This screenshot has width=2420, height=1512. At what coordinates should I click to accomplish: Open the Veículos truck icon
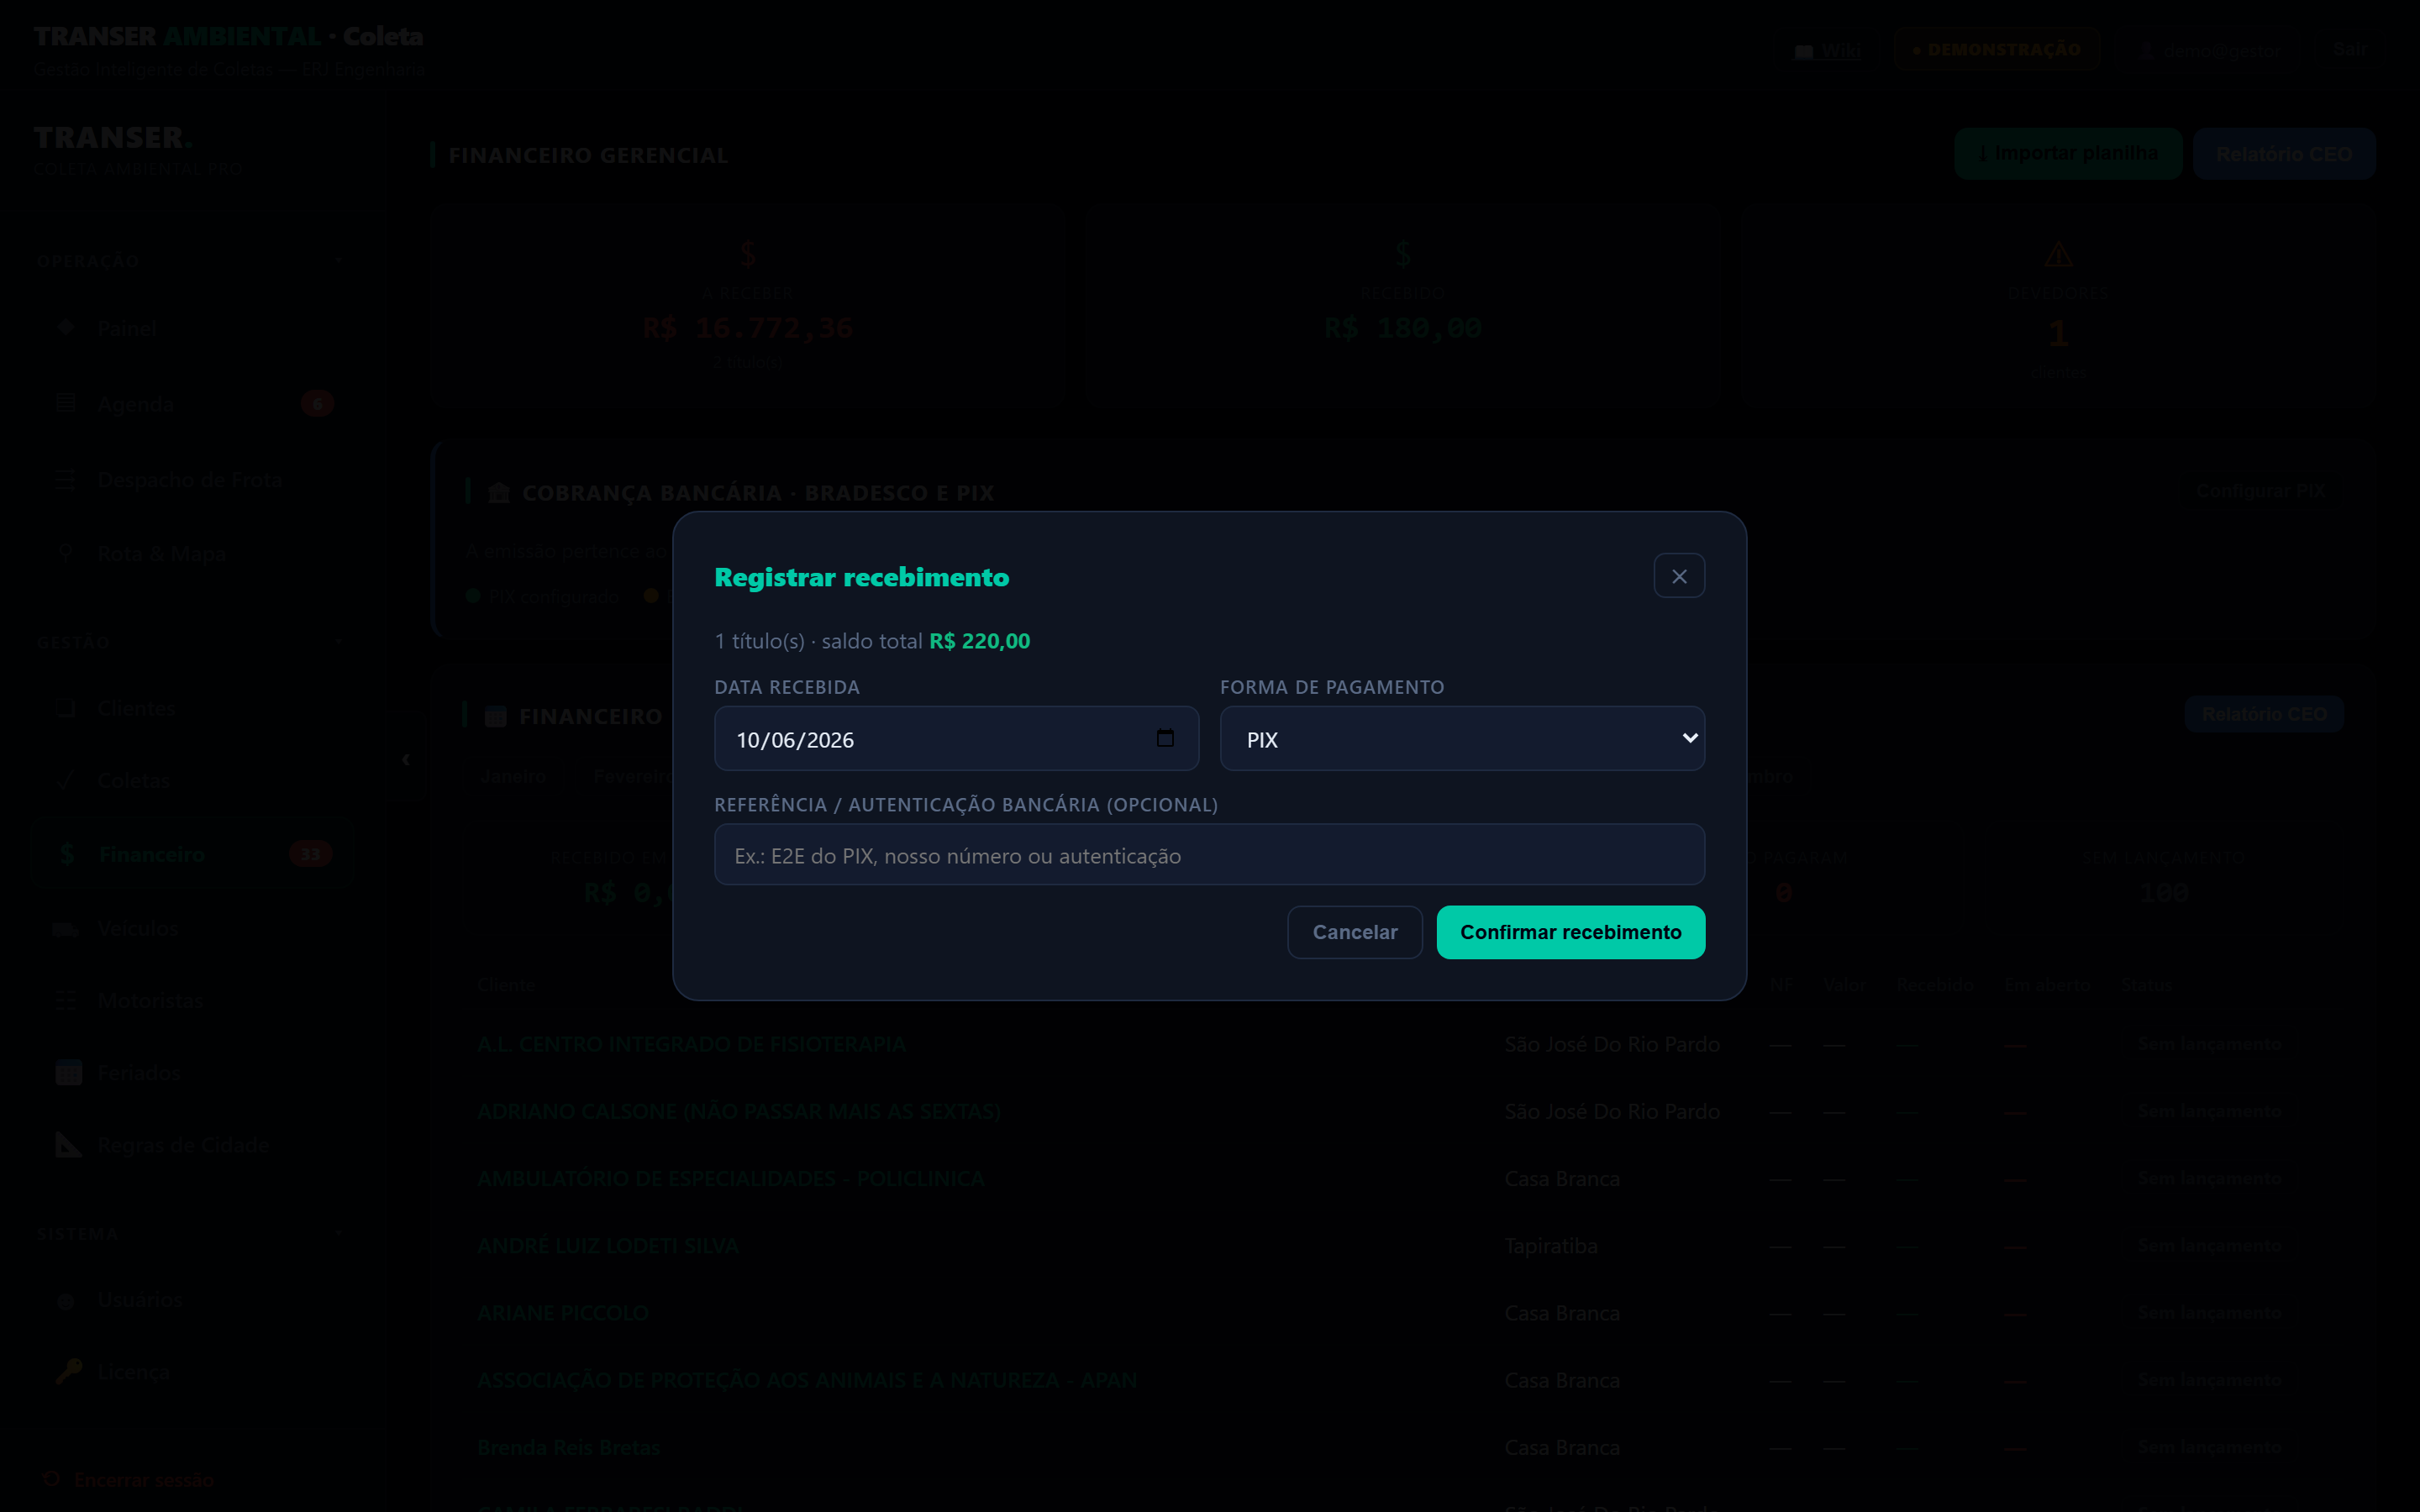(x=66, y=928)
